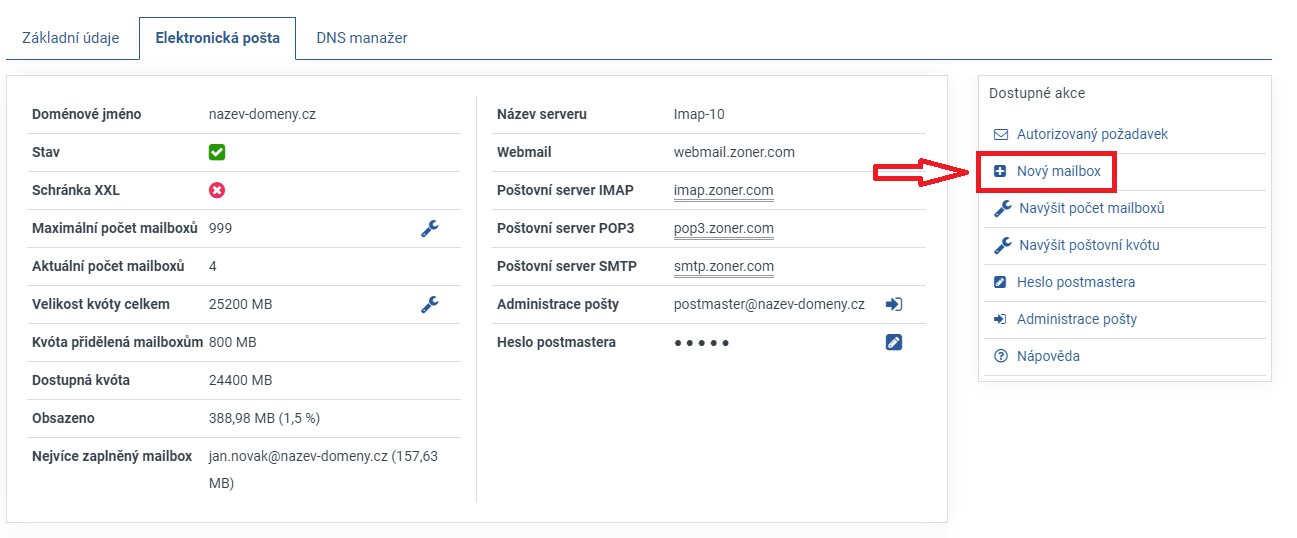Click wrench icon beside Velikost kvóty celkem

pos(429,304)
